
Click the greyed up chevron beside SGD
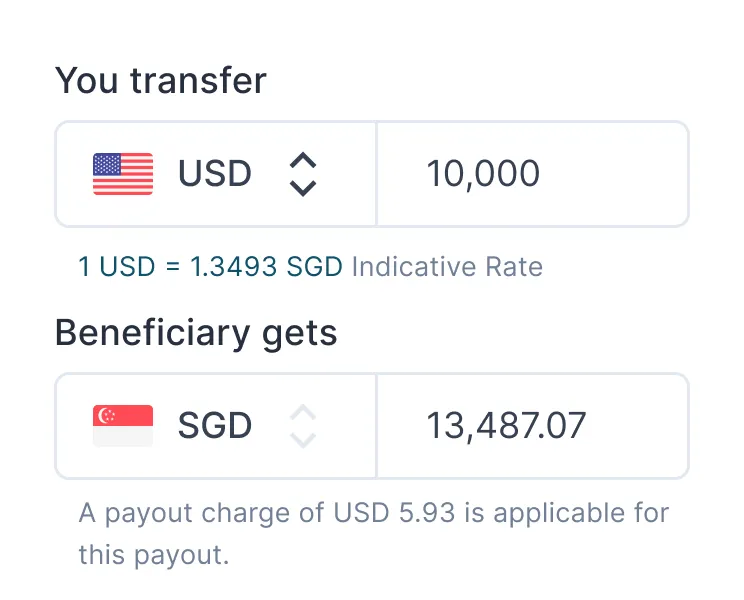[302, 413]
